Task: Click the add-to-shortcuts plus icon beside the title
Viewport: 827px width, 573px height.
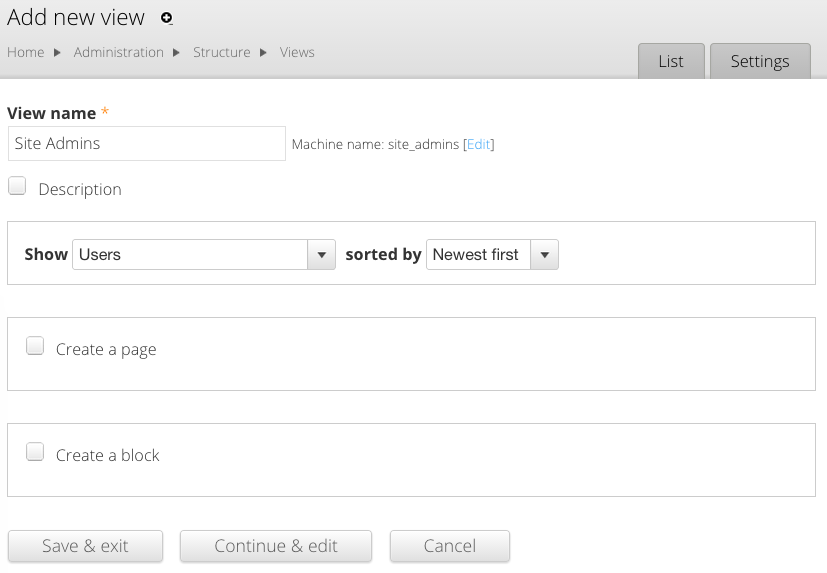Action: pyautogui.click(x=167, y=18)
